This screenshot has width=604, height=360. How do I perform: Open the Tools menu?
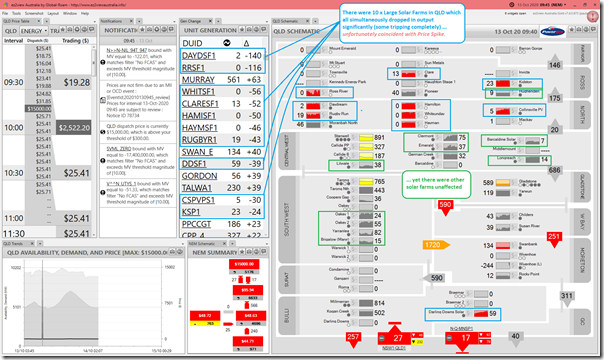tap(16, 13)
